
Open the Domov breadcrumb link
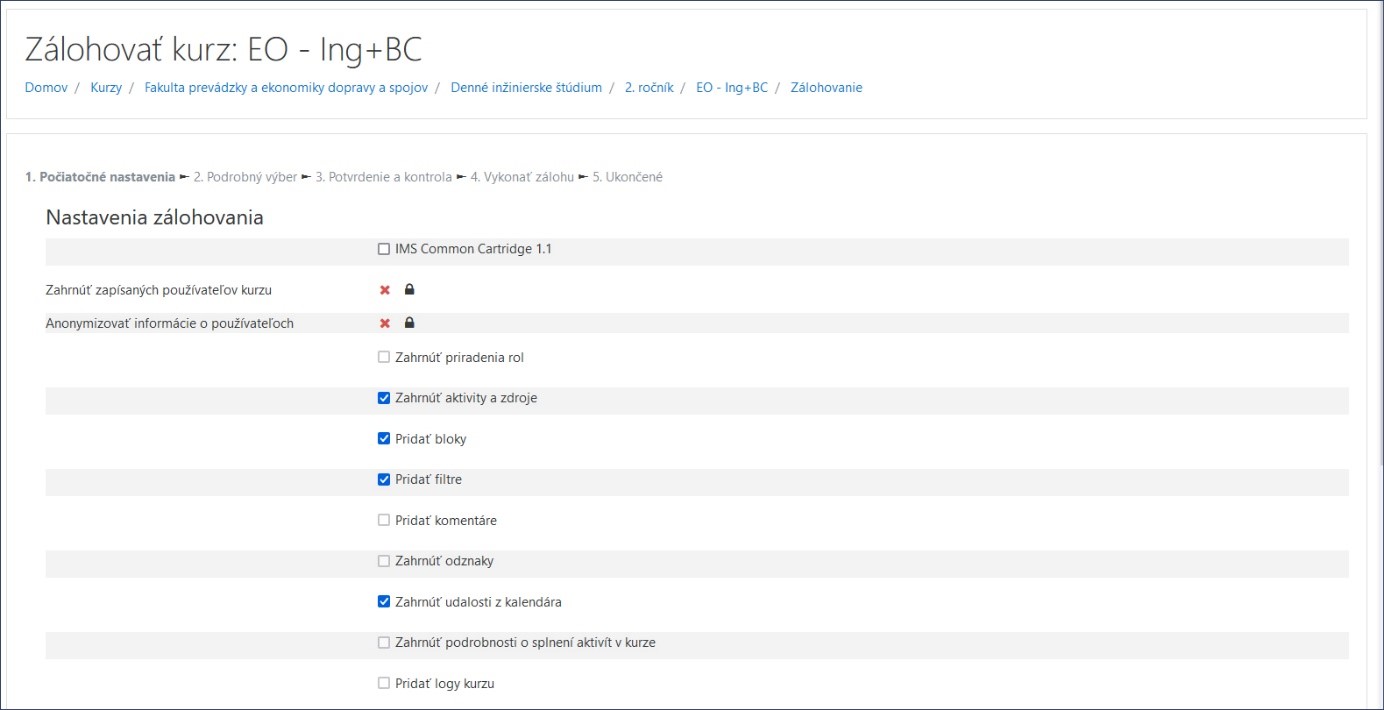click(46, 88)
